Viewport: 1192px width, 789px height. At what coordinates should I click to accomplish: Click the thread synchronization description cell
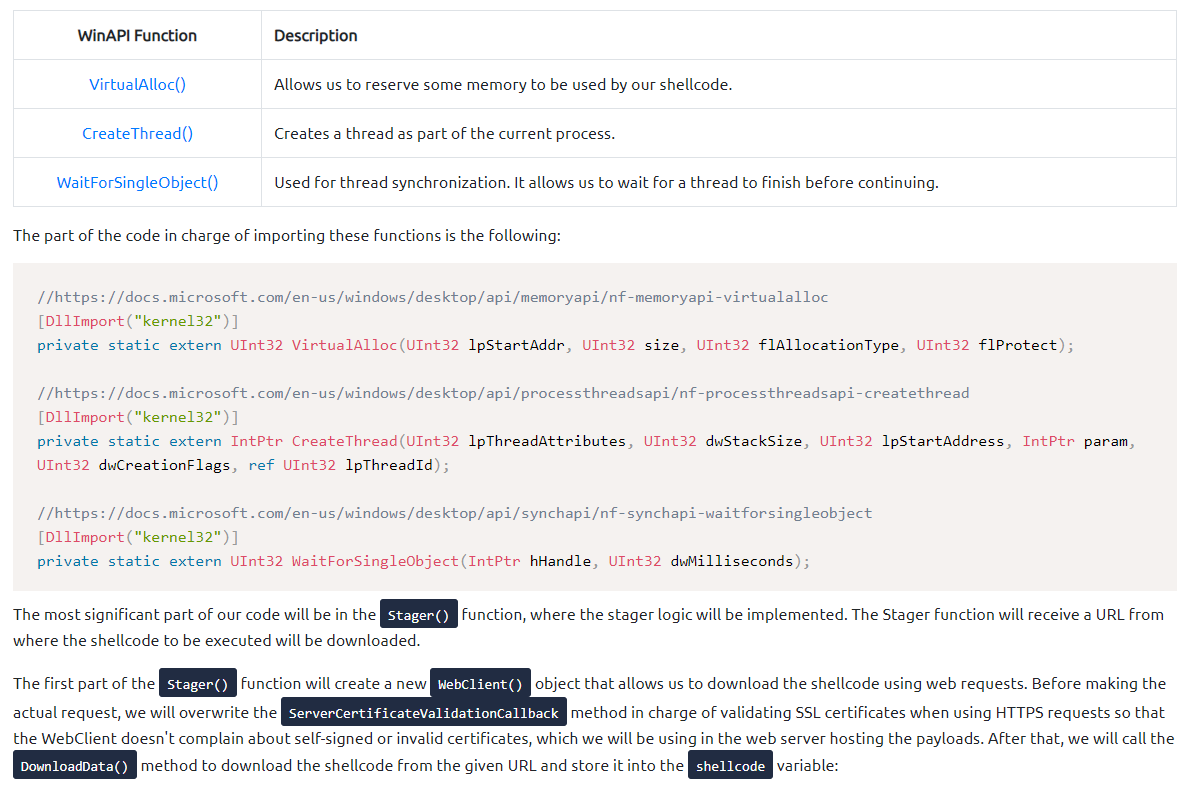coord(606,182)
